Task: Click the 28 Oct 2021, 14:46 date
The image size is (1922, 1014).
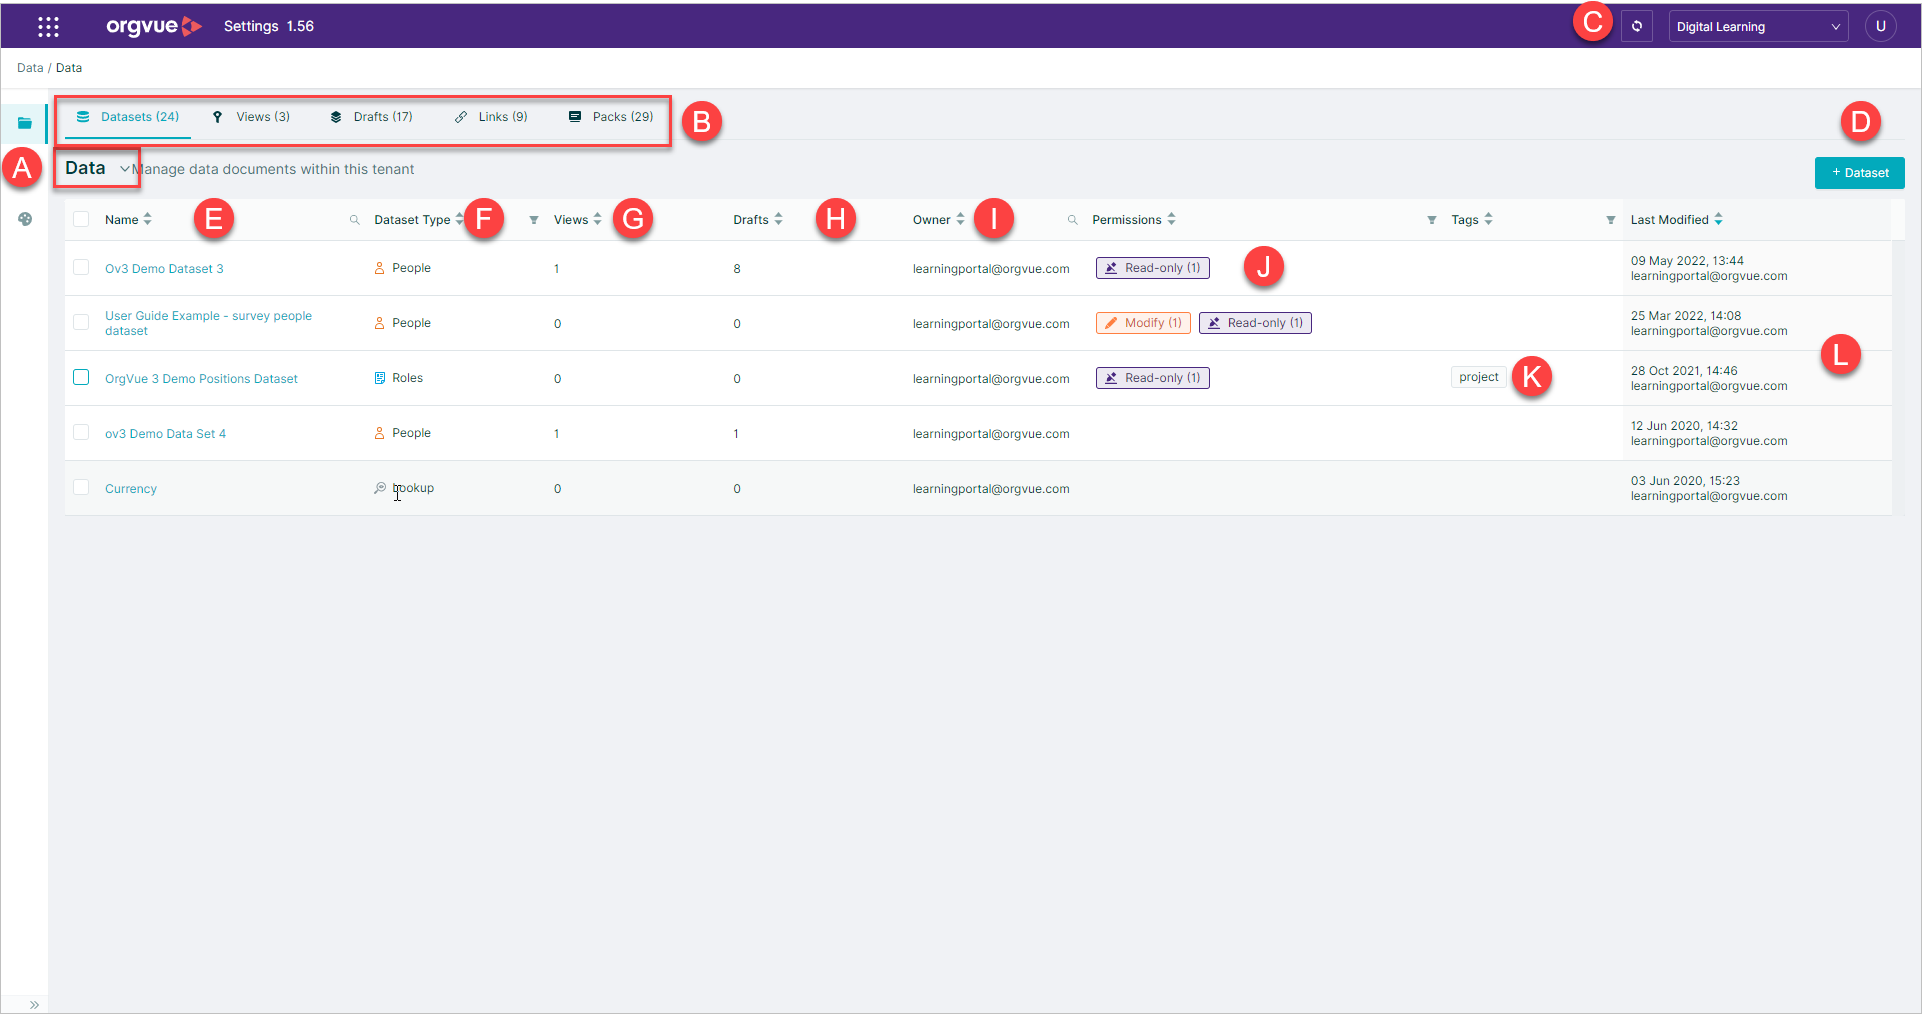Action: [1684, 371]
